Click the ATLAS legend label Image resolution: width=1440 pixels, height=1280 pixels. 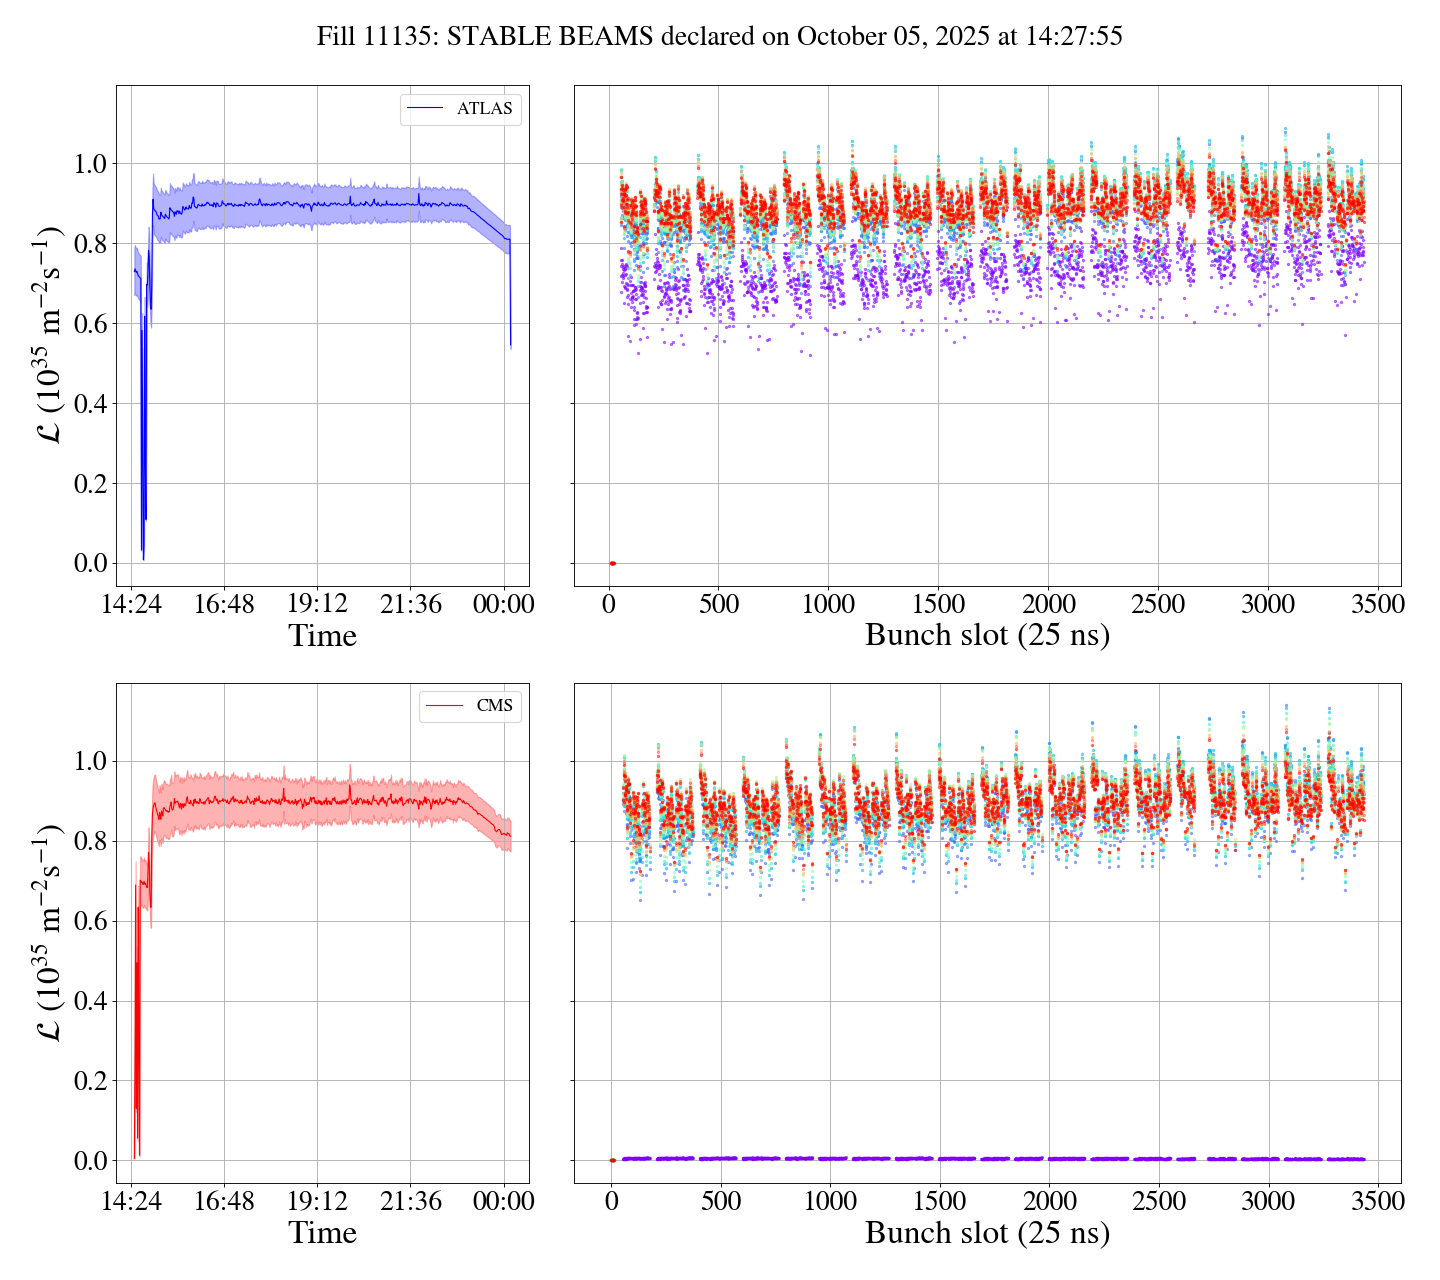[484, 109]
